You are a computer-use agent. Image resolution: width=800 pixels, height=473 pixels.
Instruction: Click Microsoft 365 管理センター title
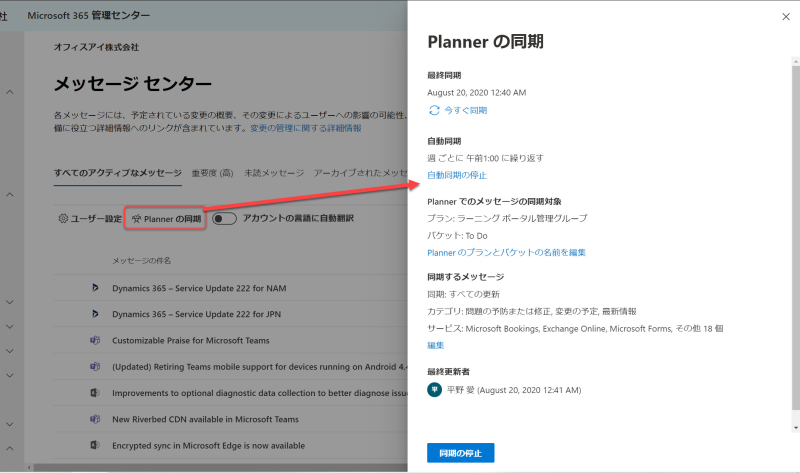[x=89, y=16]
